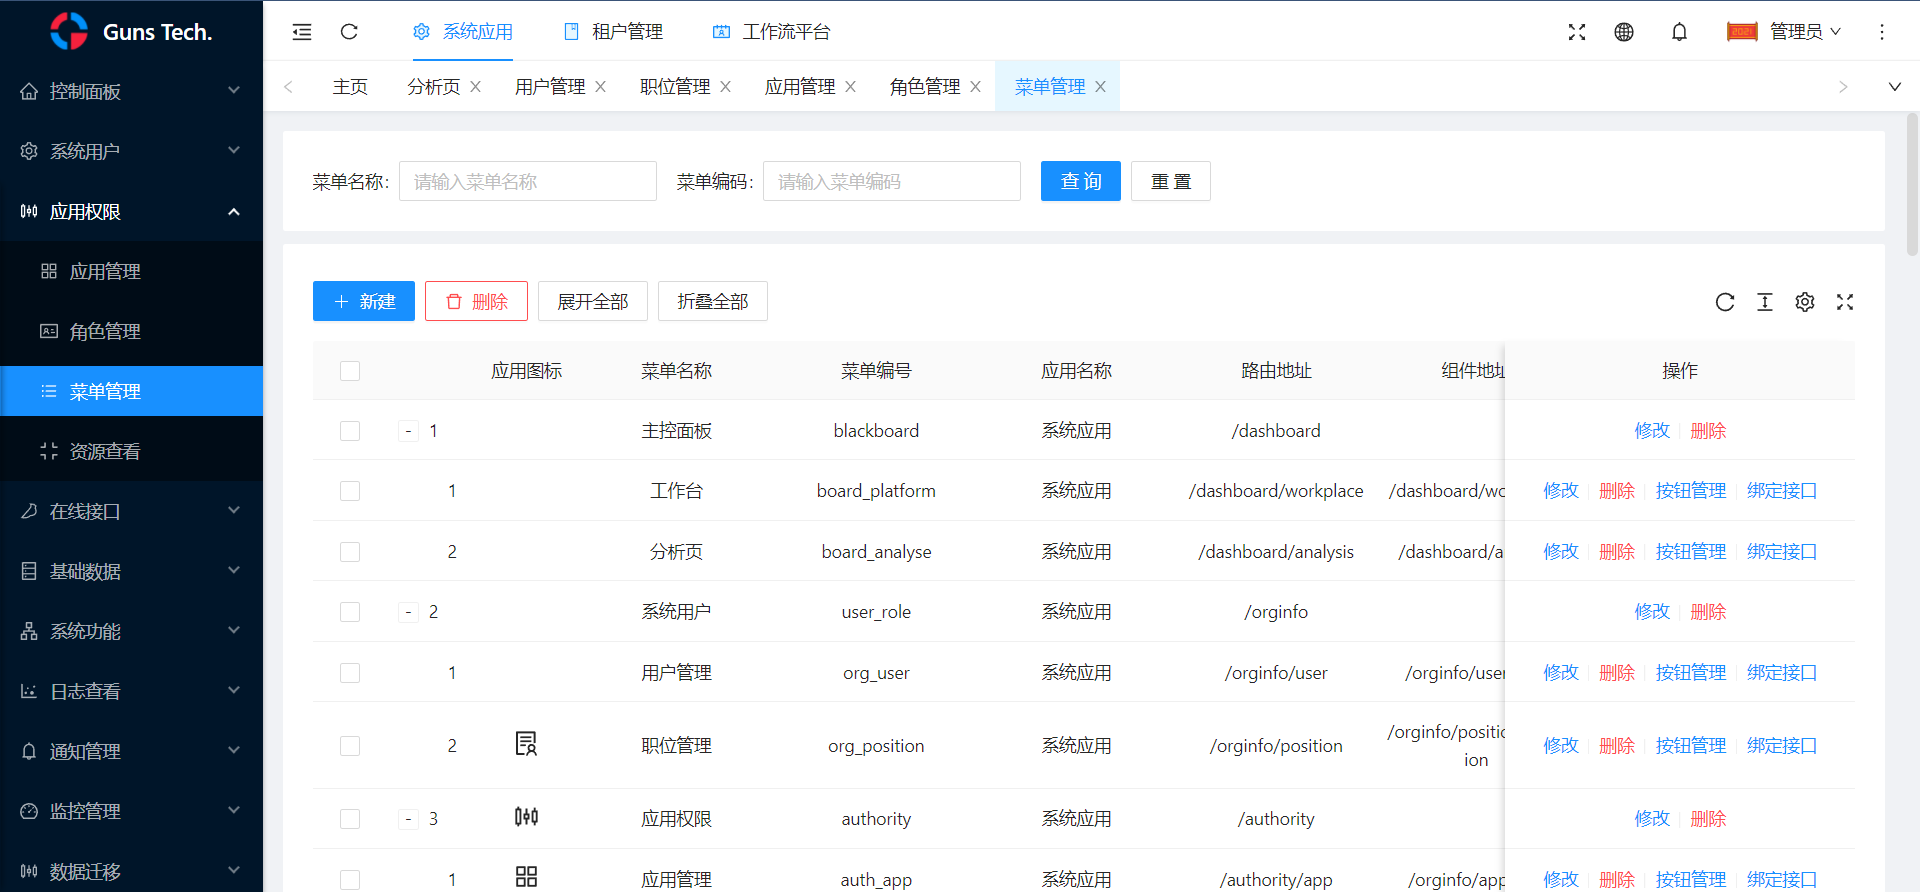Focus the 菜单编码 input field
This screenshot has width=1920, height=892.
pyautogui.click(x=892, y=181)
